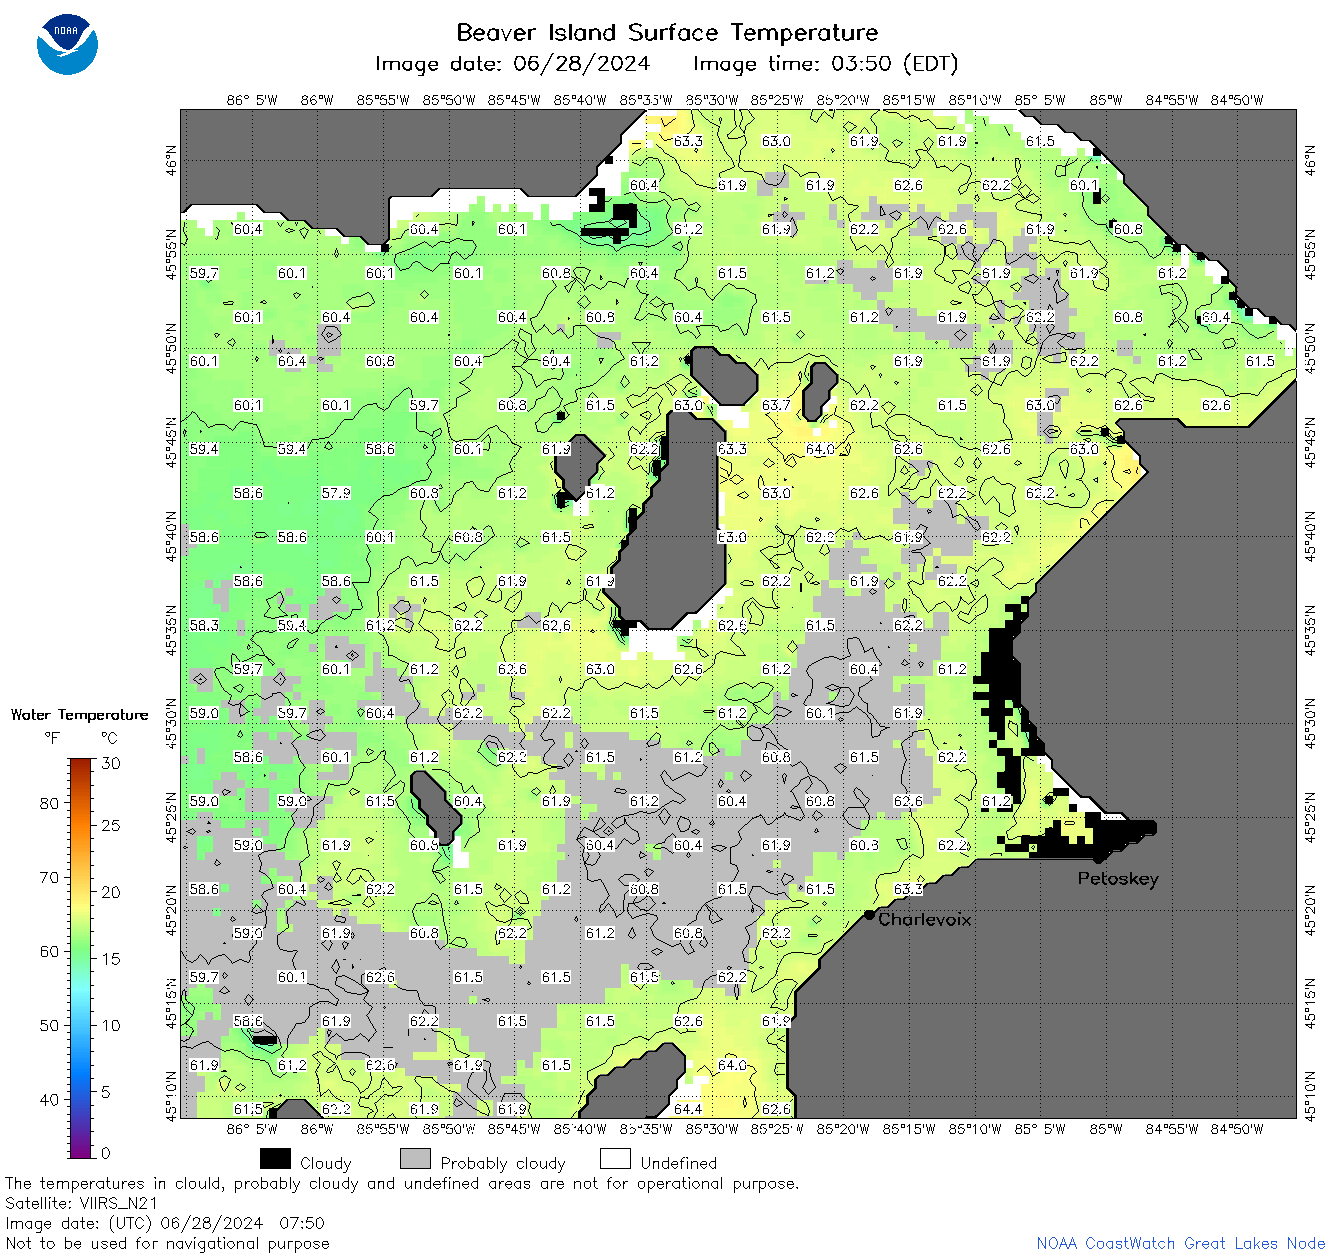This screenshot has width=1336, height=1259.
Task: Click the '0' Celsius scale value
Action: (107, 1153)
